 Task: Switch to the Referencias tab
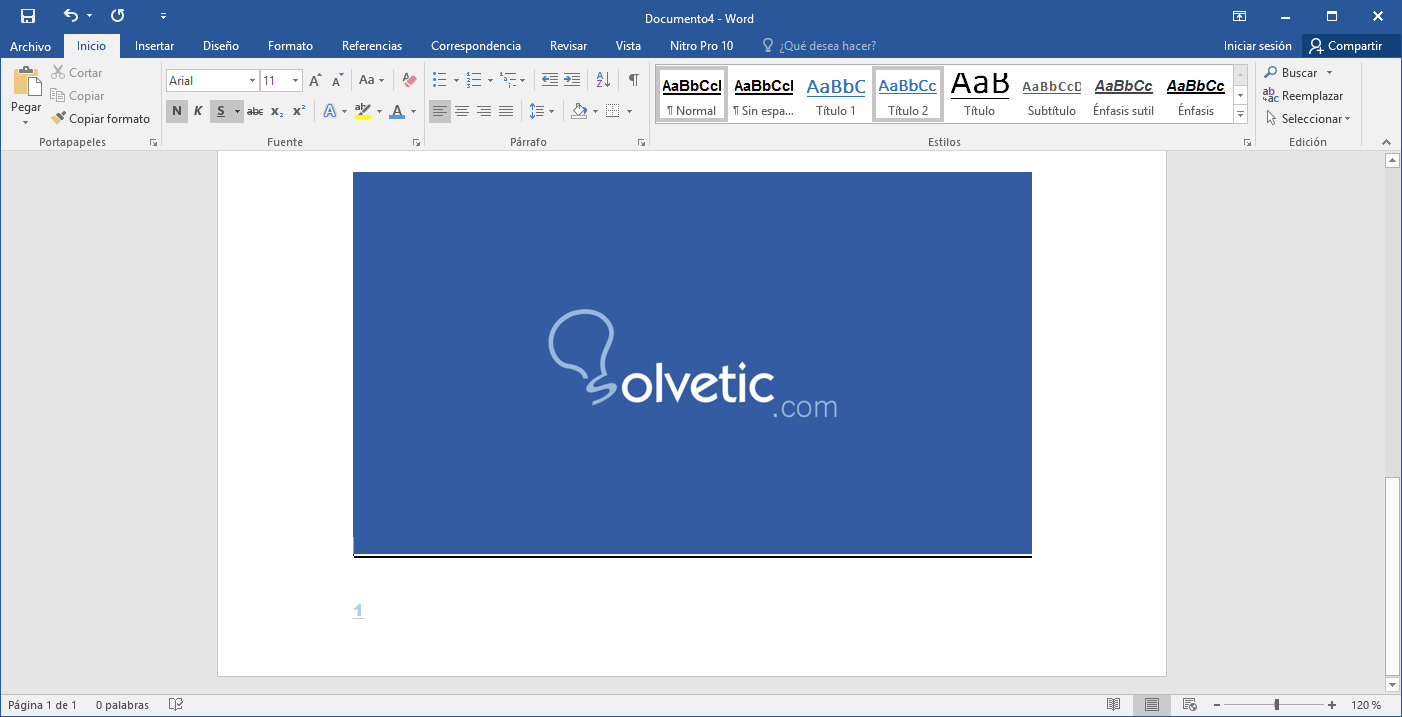[372, 46]
